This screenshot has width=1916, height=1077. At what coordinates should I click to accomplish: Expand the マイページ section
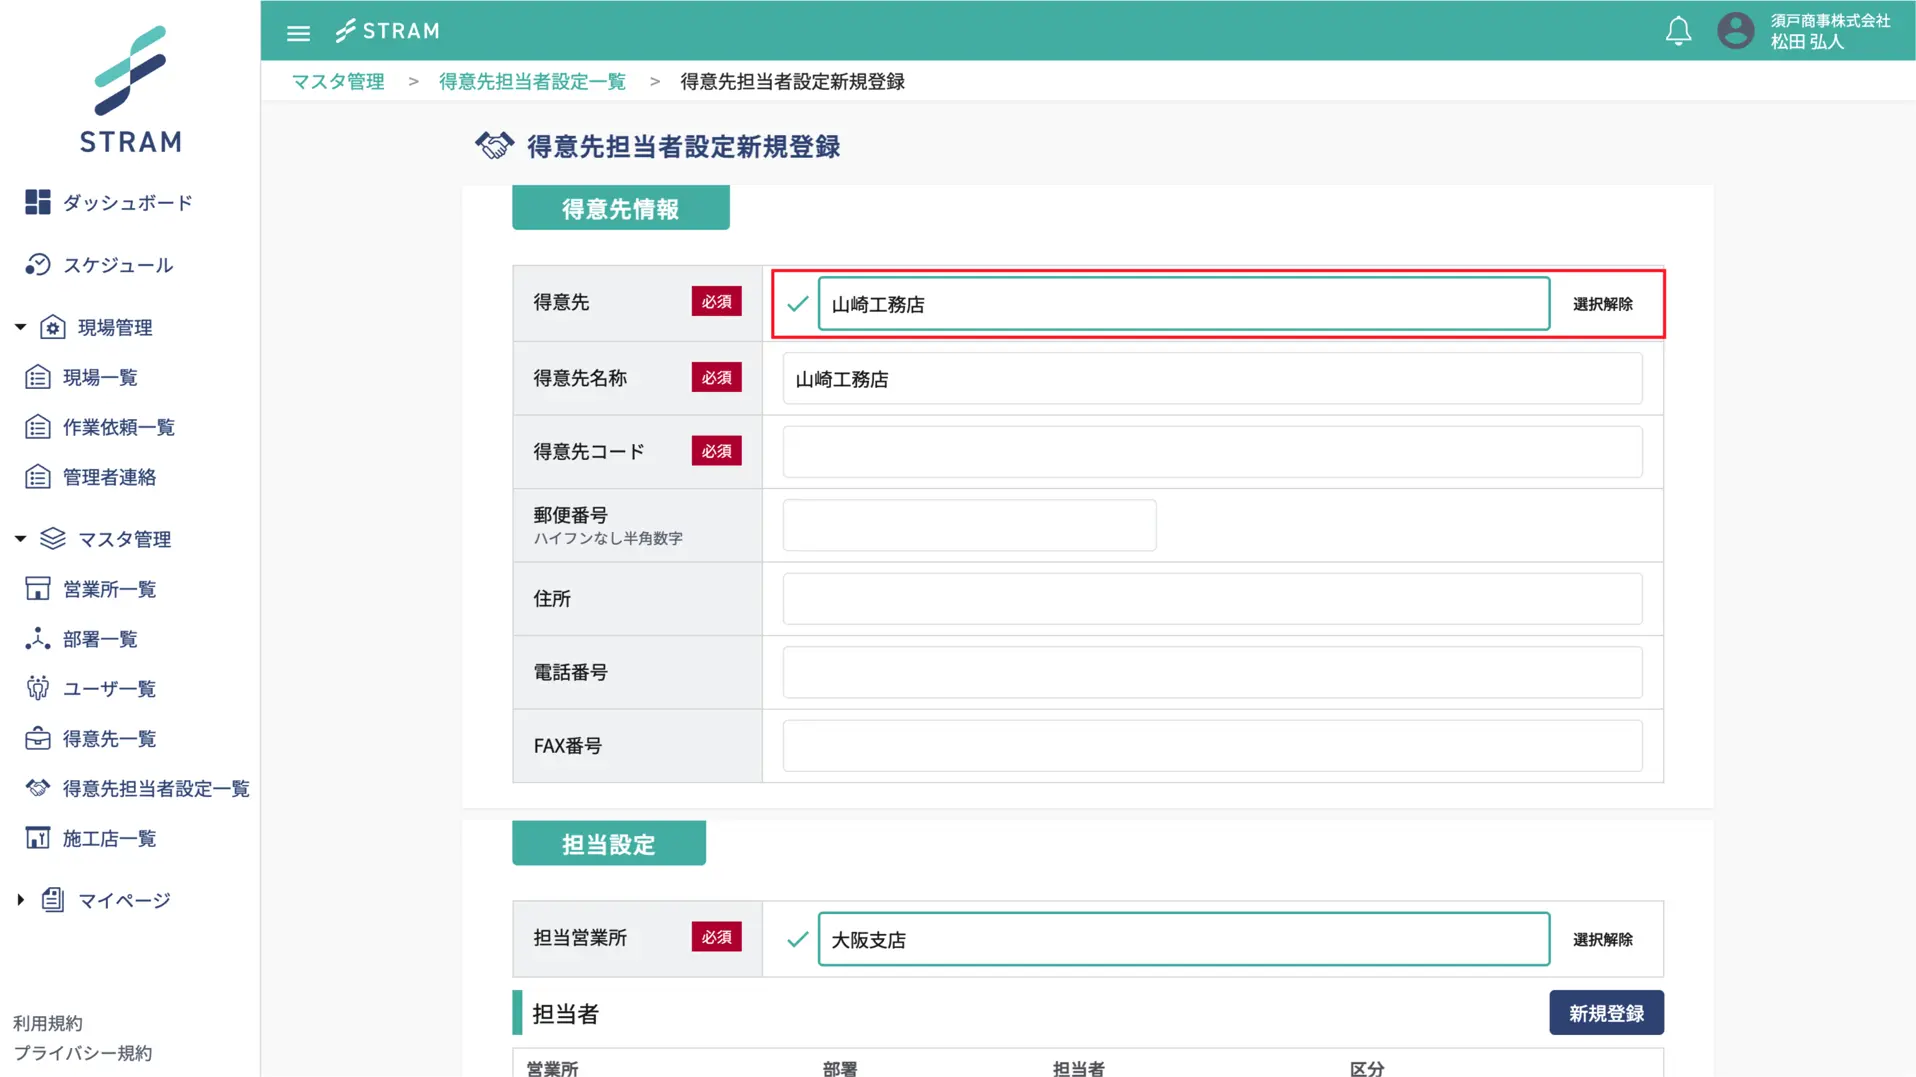click(x=20, y=900)
